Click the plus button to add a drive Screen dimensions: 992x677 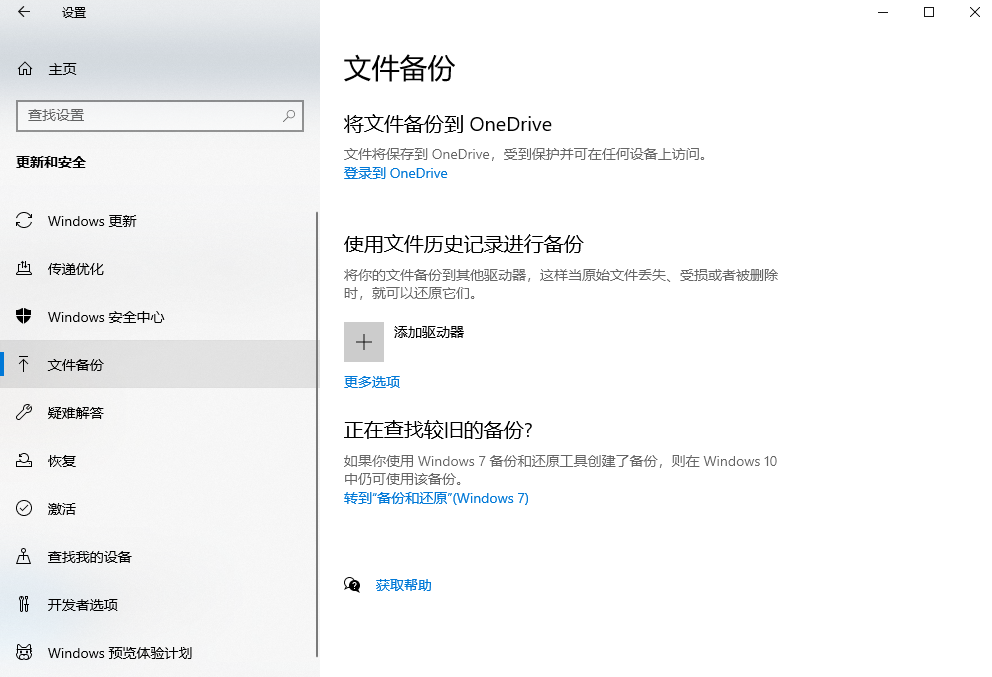(364, 342)
